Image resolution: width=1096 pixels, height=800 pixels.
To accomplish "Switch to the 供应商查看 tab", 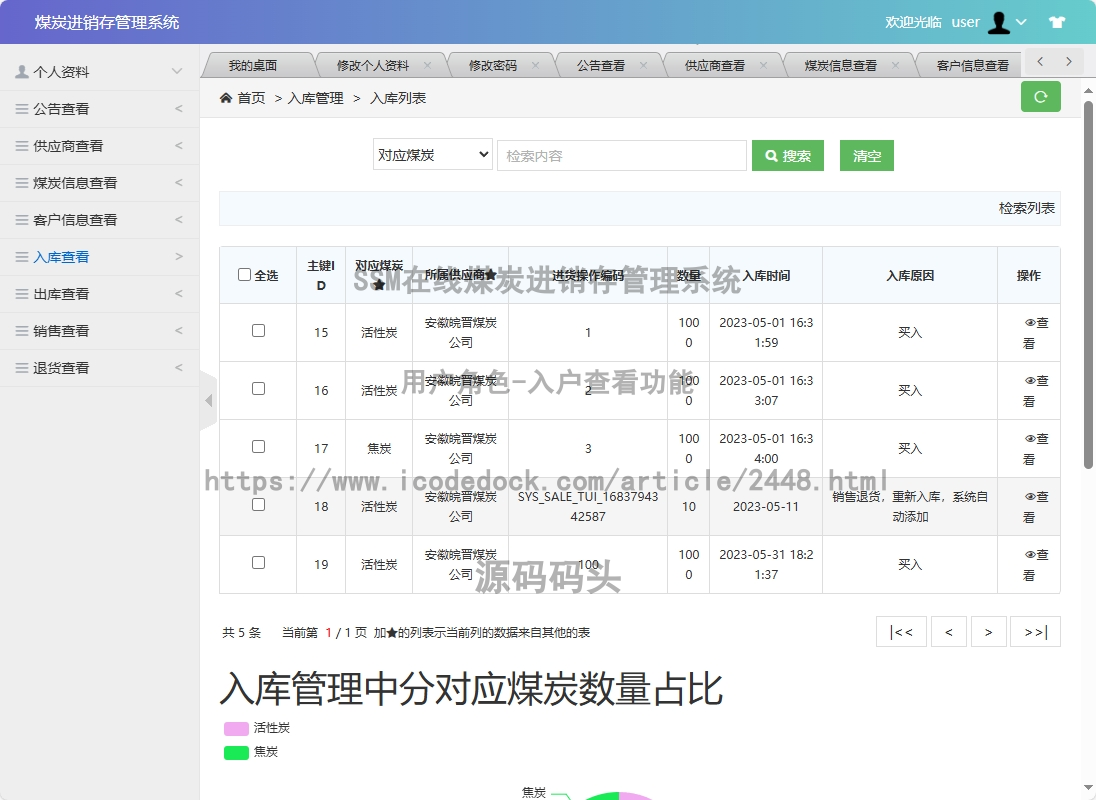I will pos(714,65).
